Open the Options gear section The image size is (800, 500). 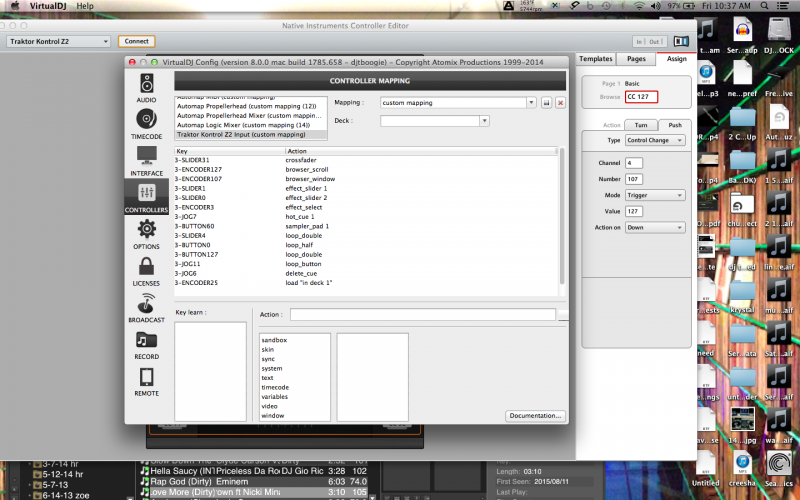[146, 234]
